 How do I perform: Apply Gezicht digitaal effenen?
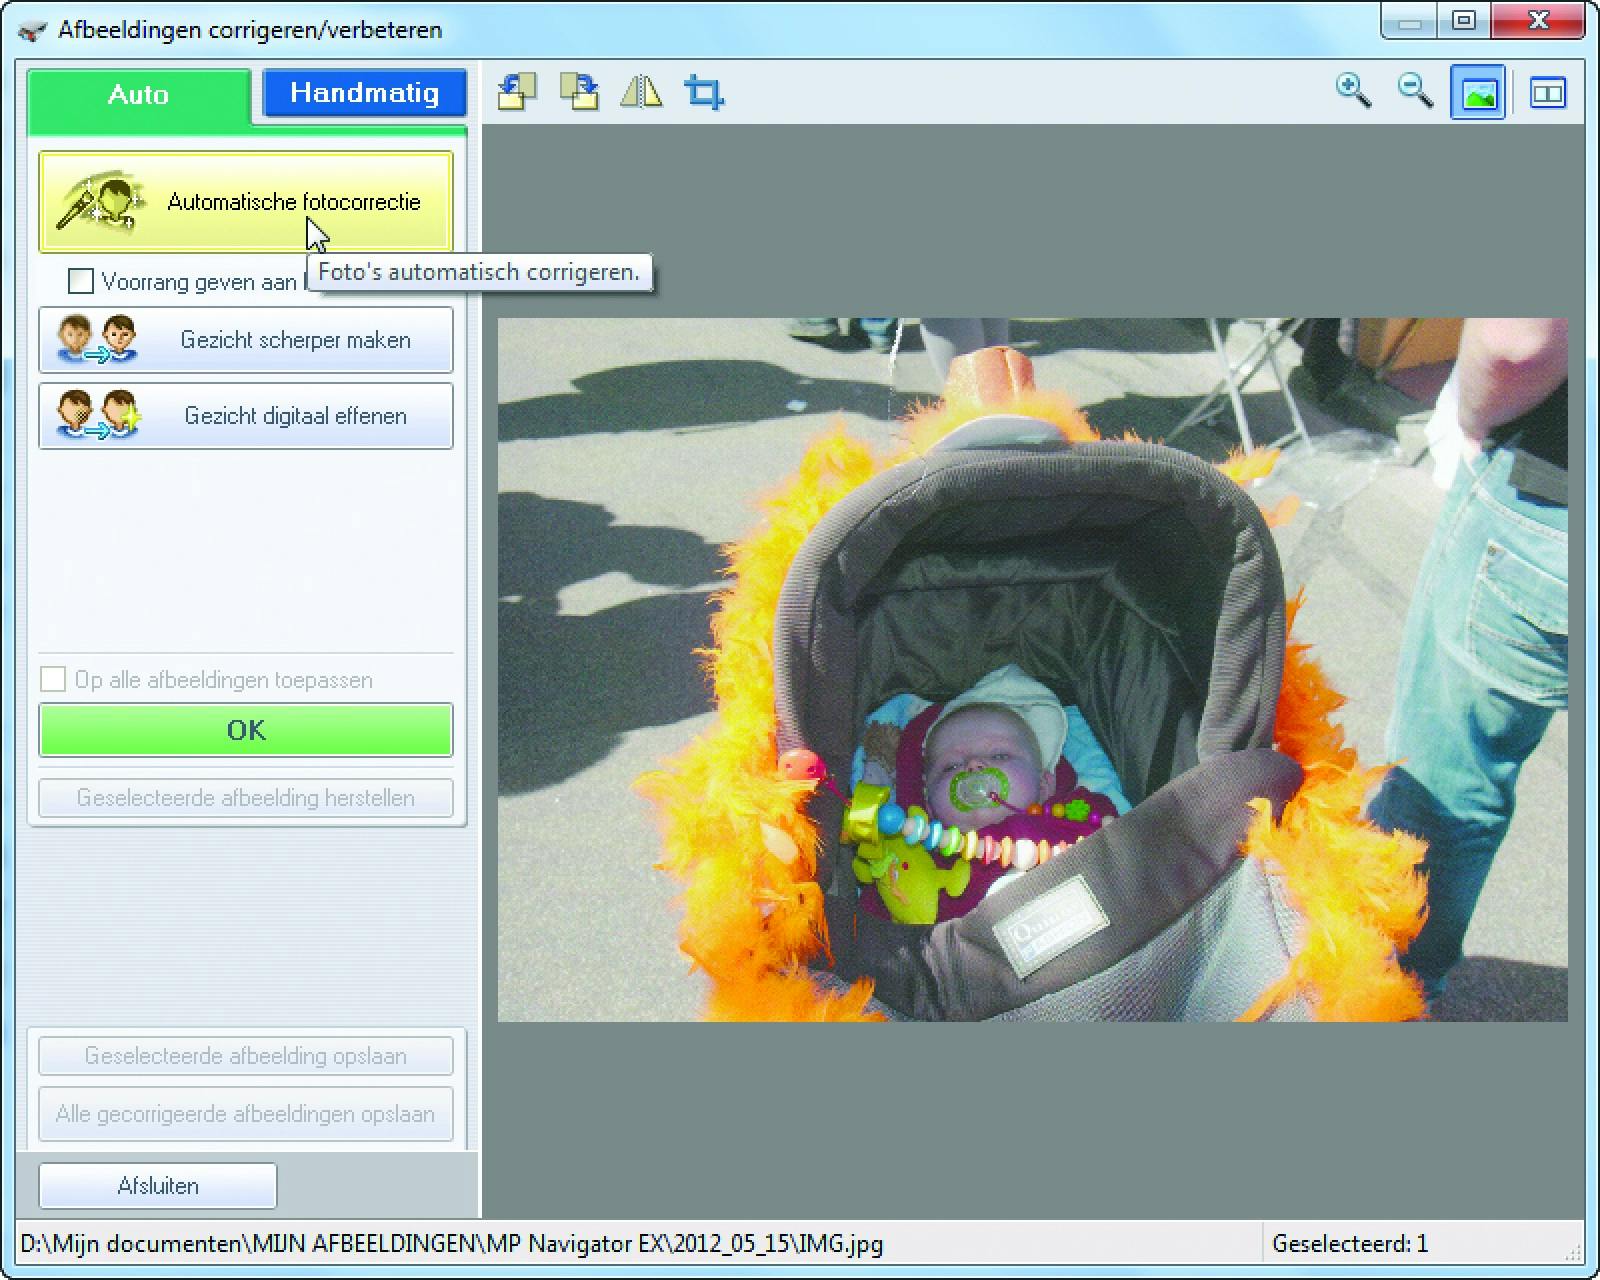click(x=246, y=416)
